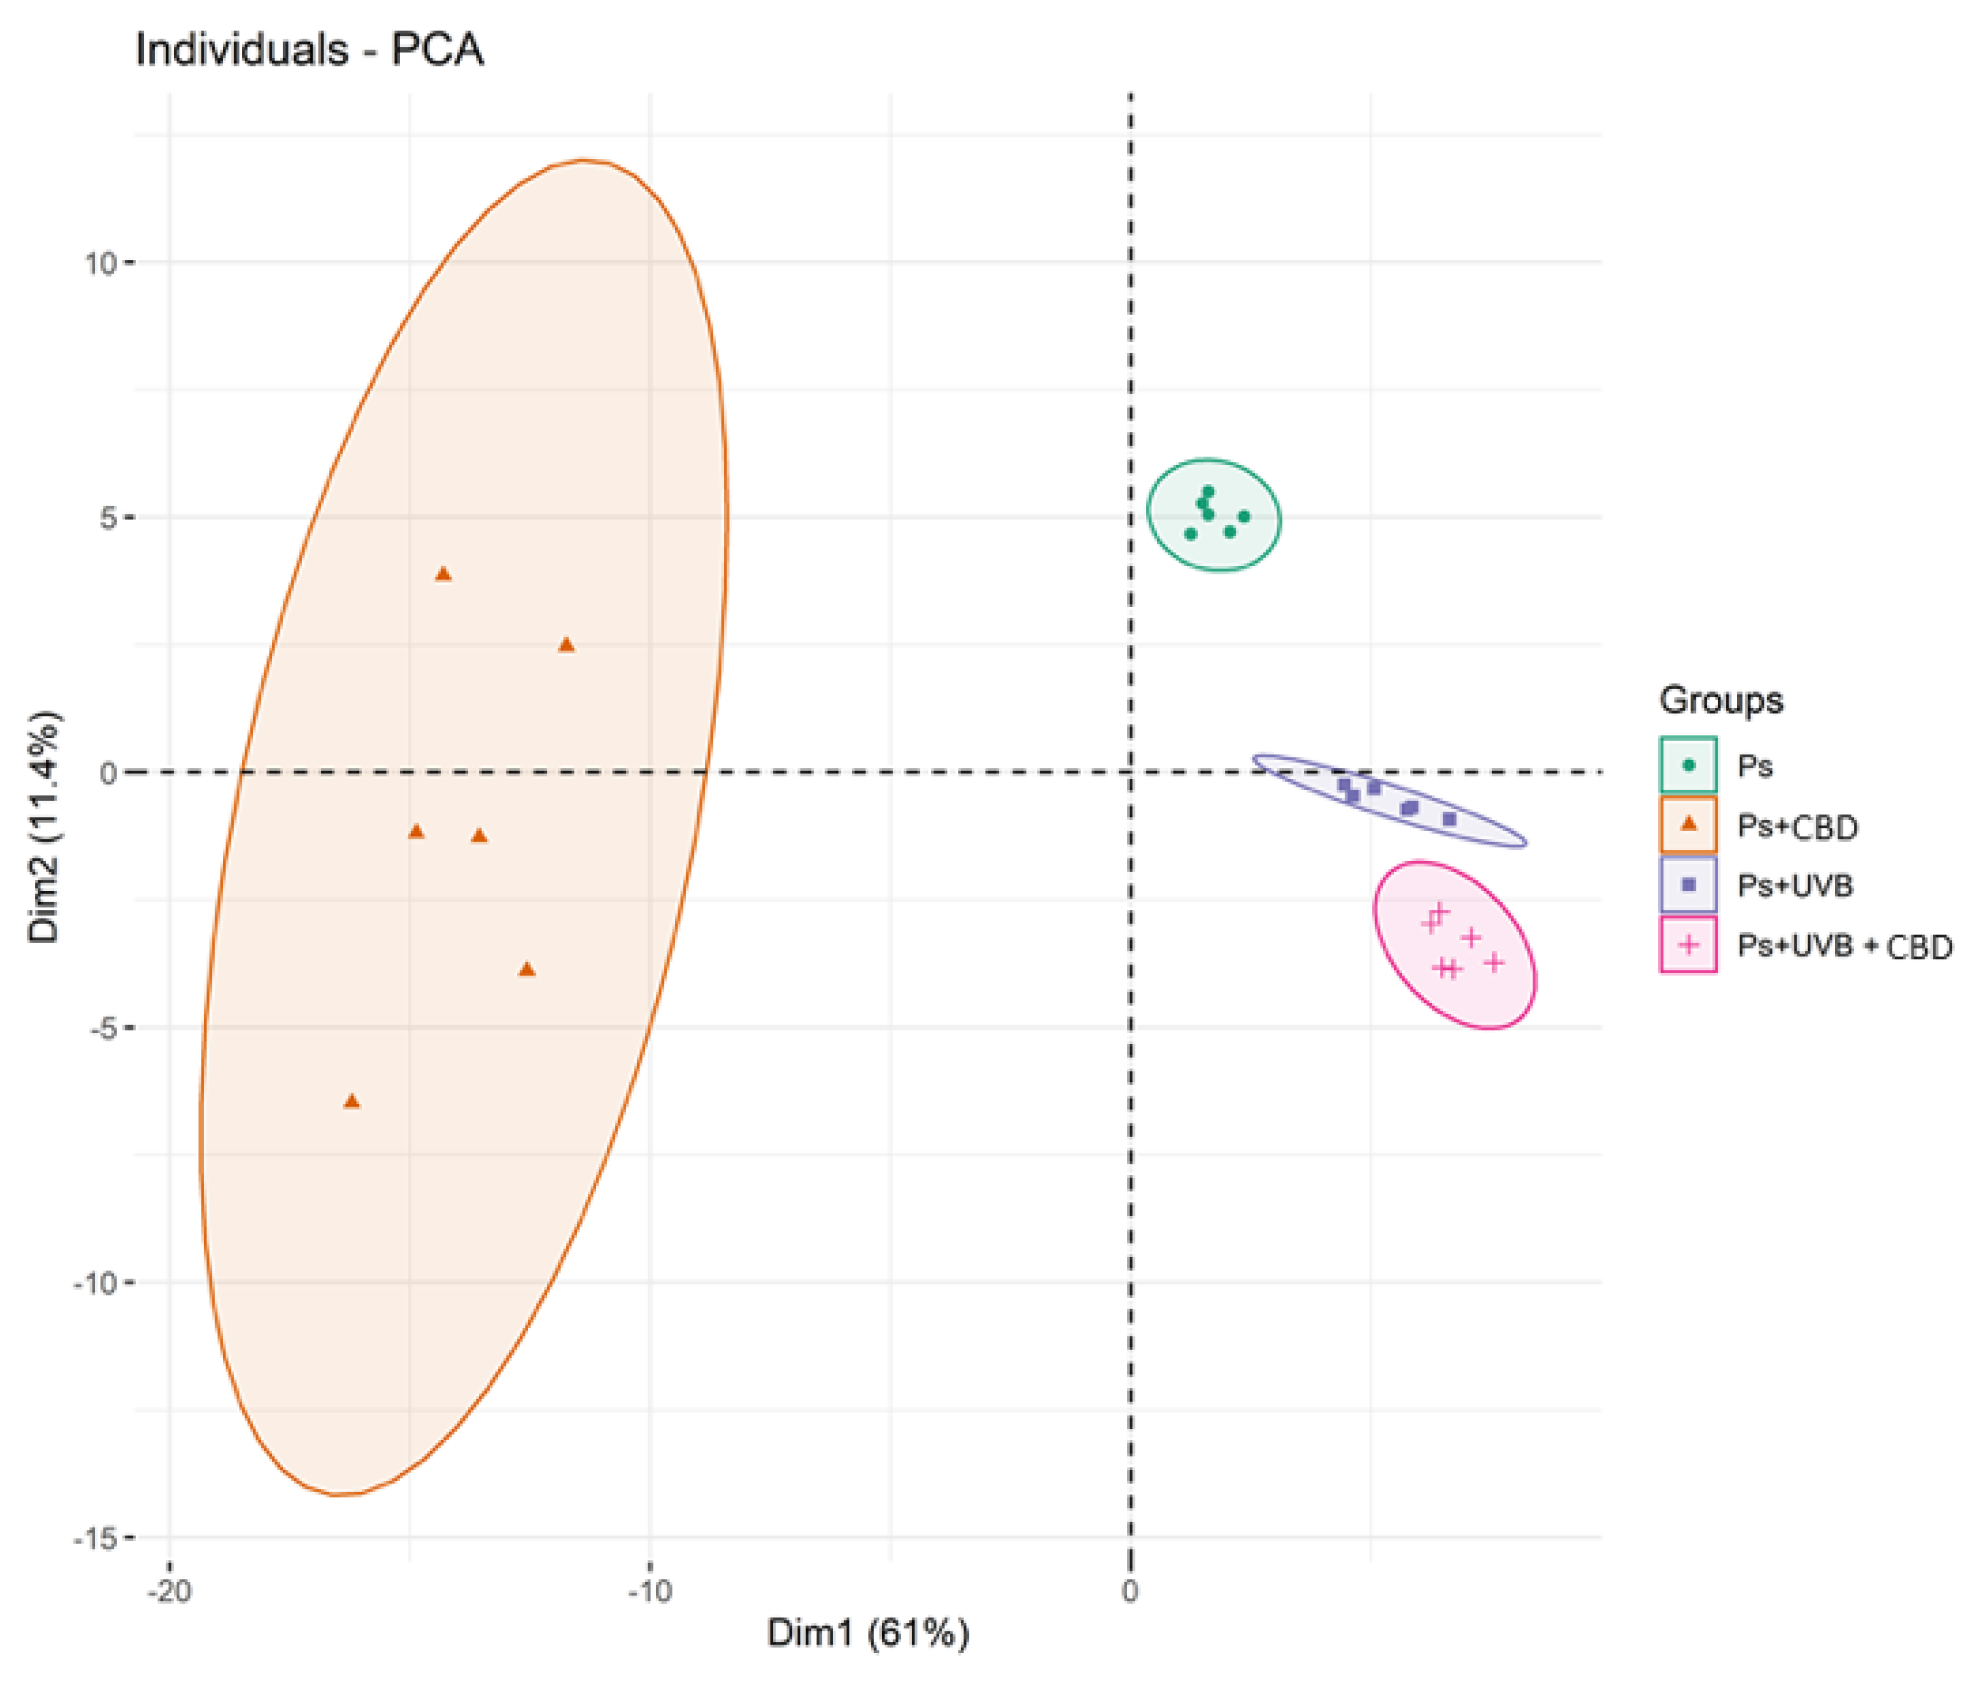Image resolution: width=1970 pixels, height=1685 pixels.
Task: Click the Dim2 (11.4%) axis label
Action: 44,827
